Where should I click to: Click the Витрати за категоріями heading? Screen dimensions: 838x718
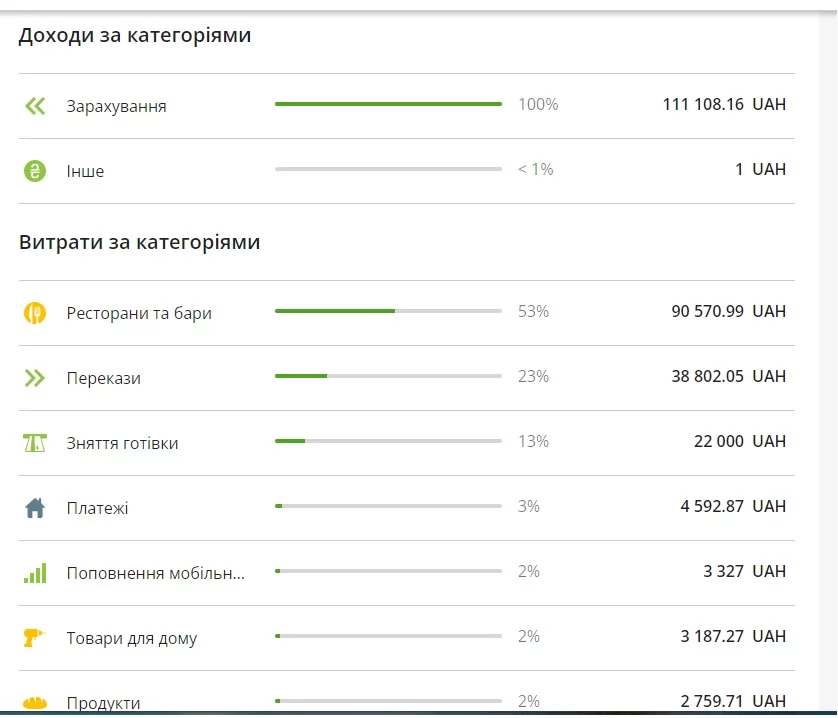pyautogui.click(x=139, y=242)
